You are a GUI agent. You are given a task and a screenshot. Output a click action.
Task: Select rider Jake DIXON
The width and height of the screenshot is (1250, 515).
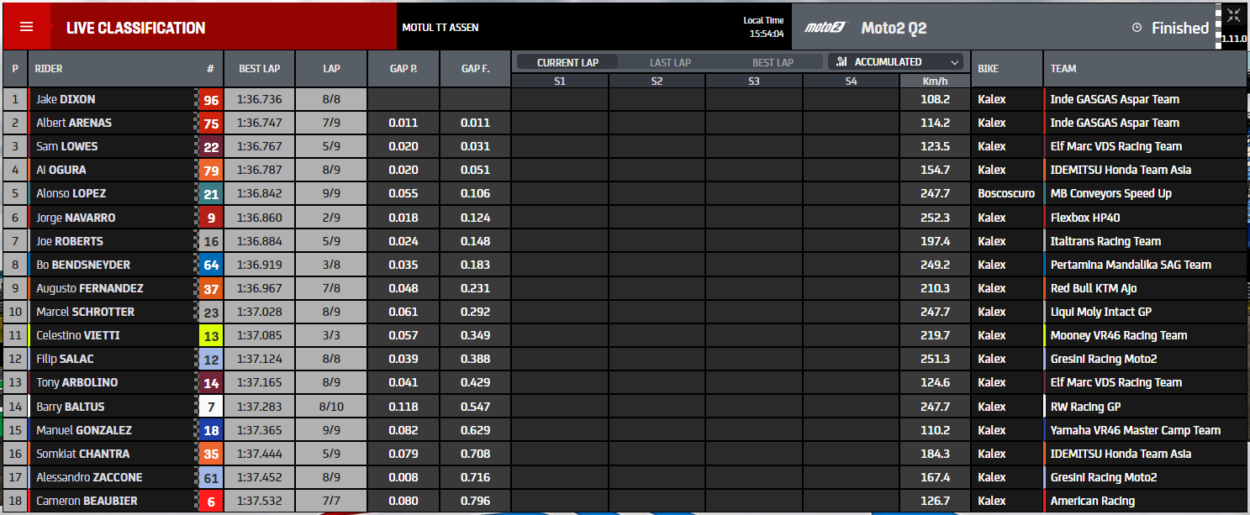(65, 100)
